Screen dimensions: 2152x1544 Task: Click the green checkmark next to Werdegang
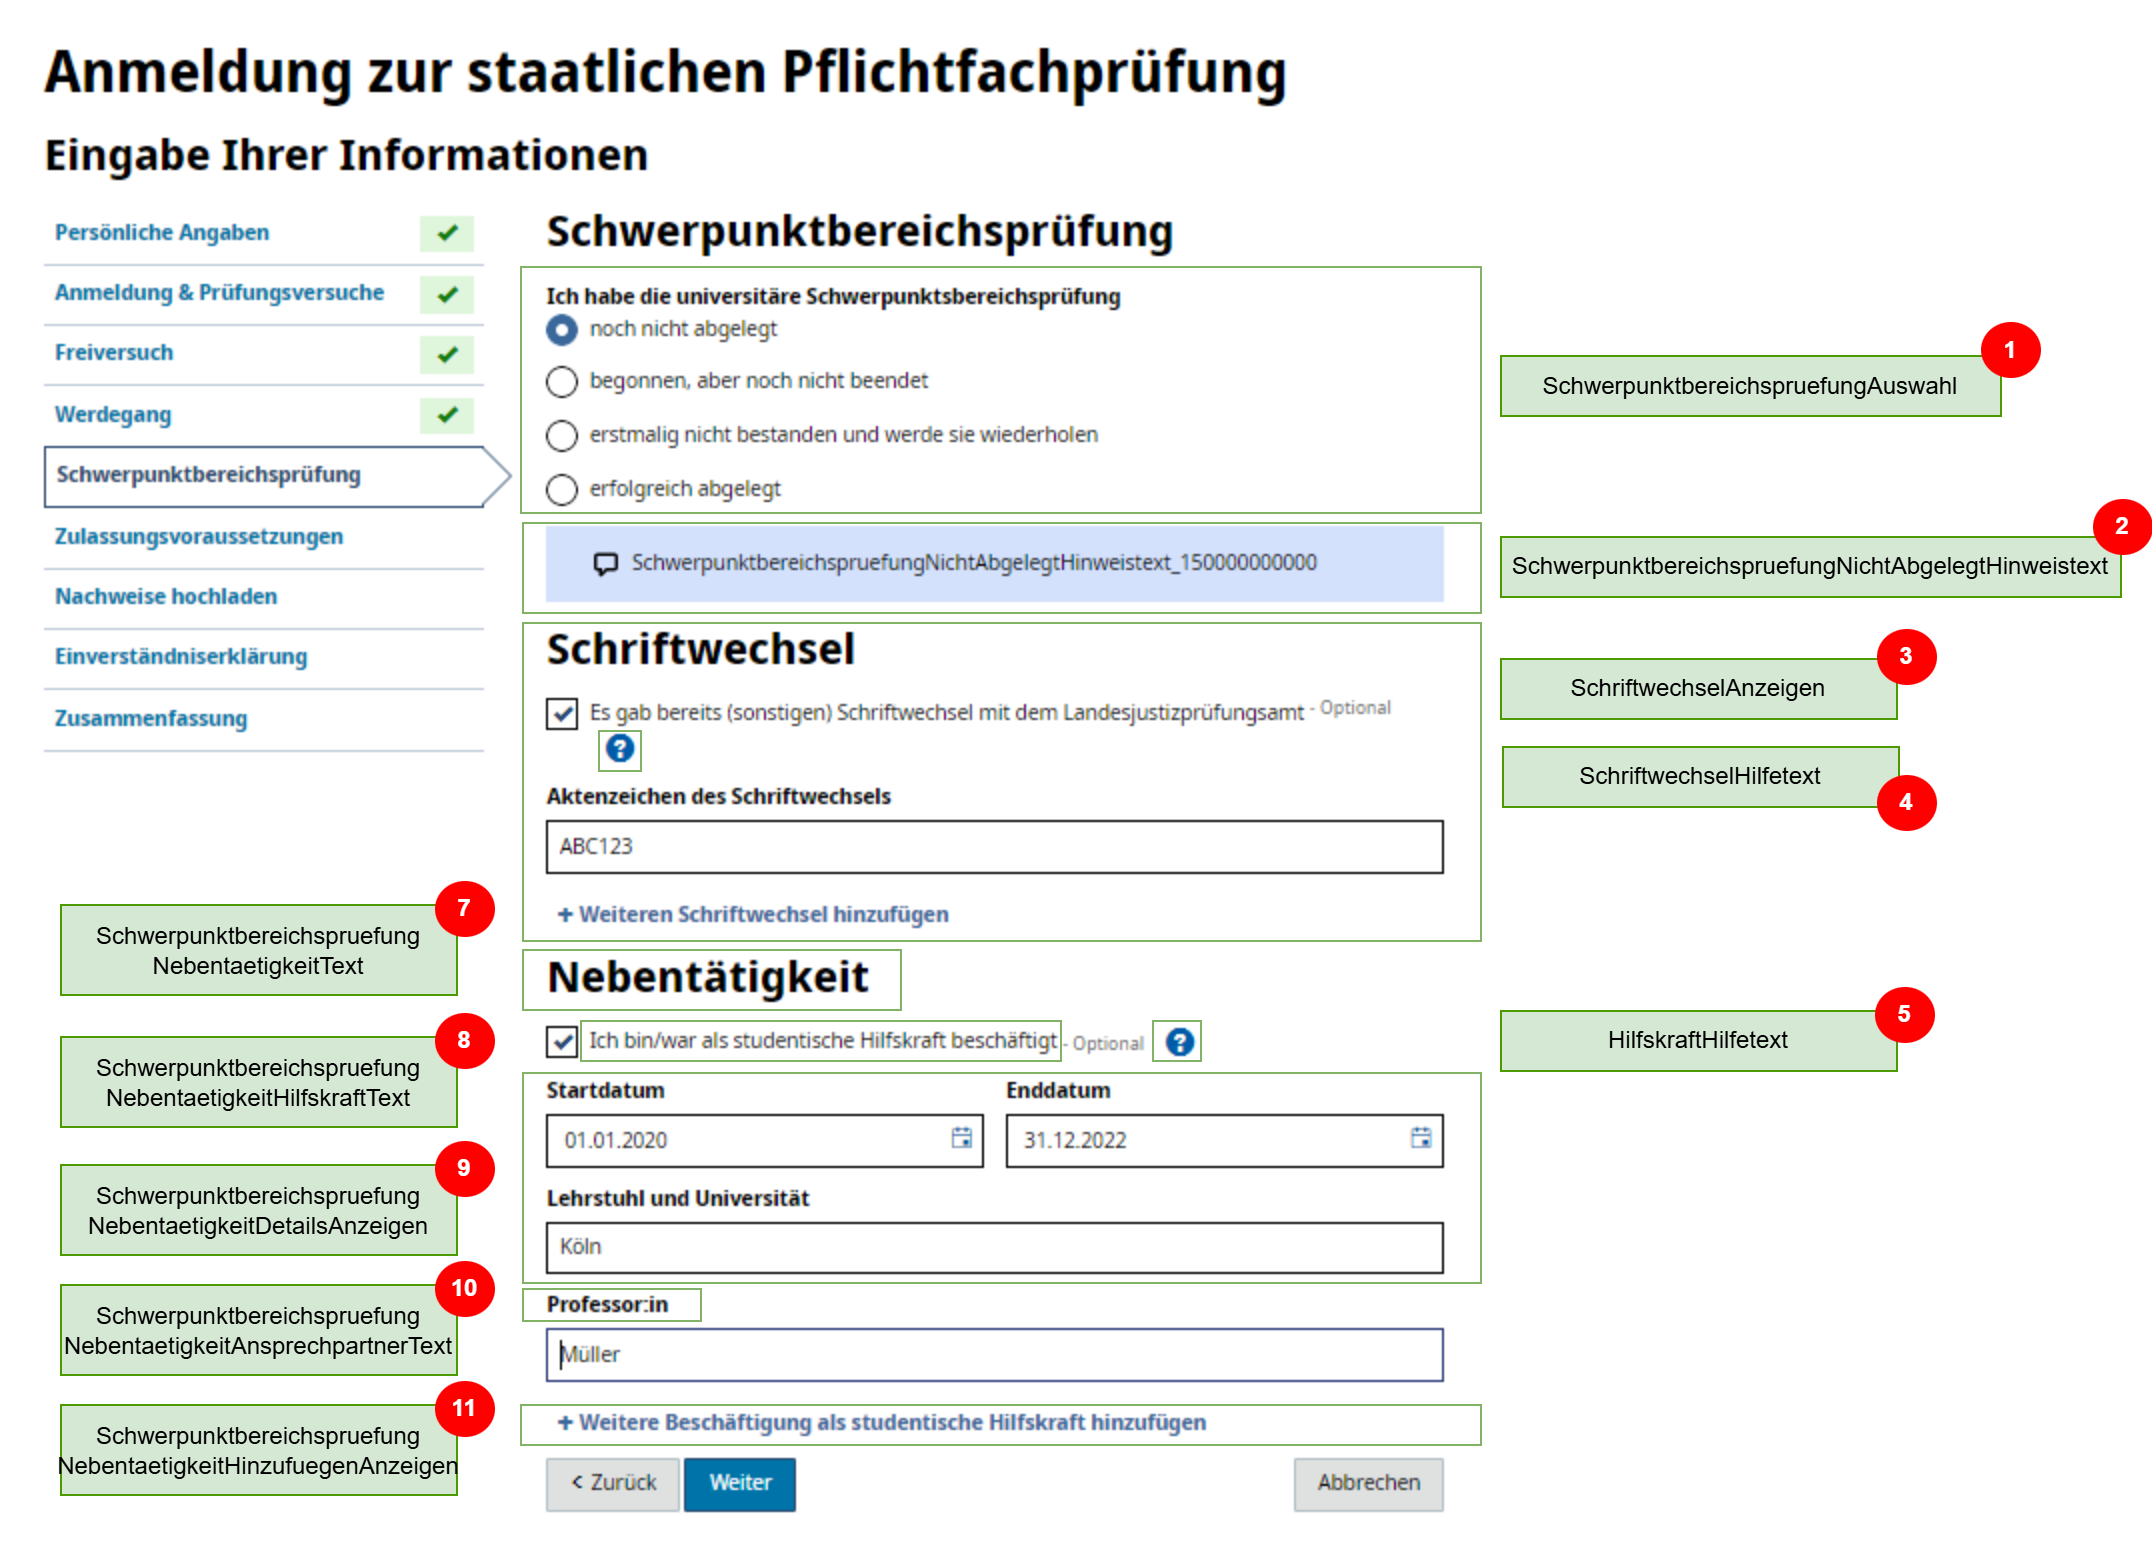tap(447, 415)
